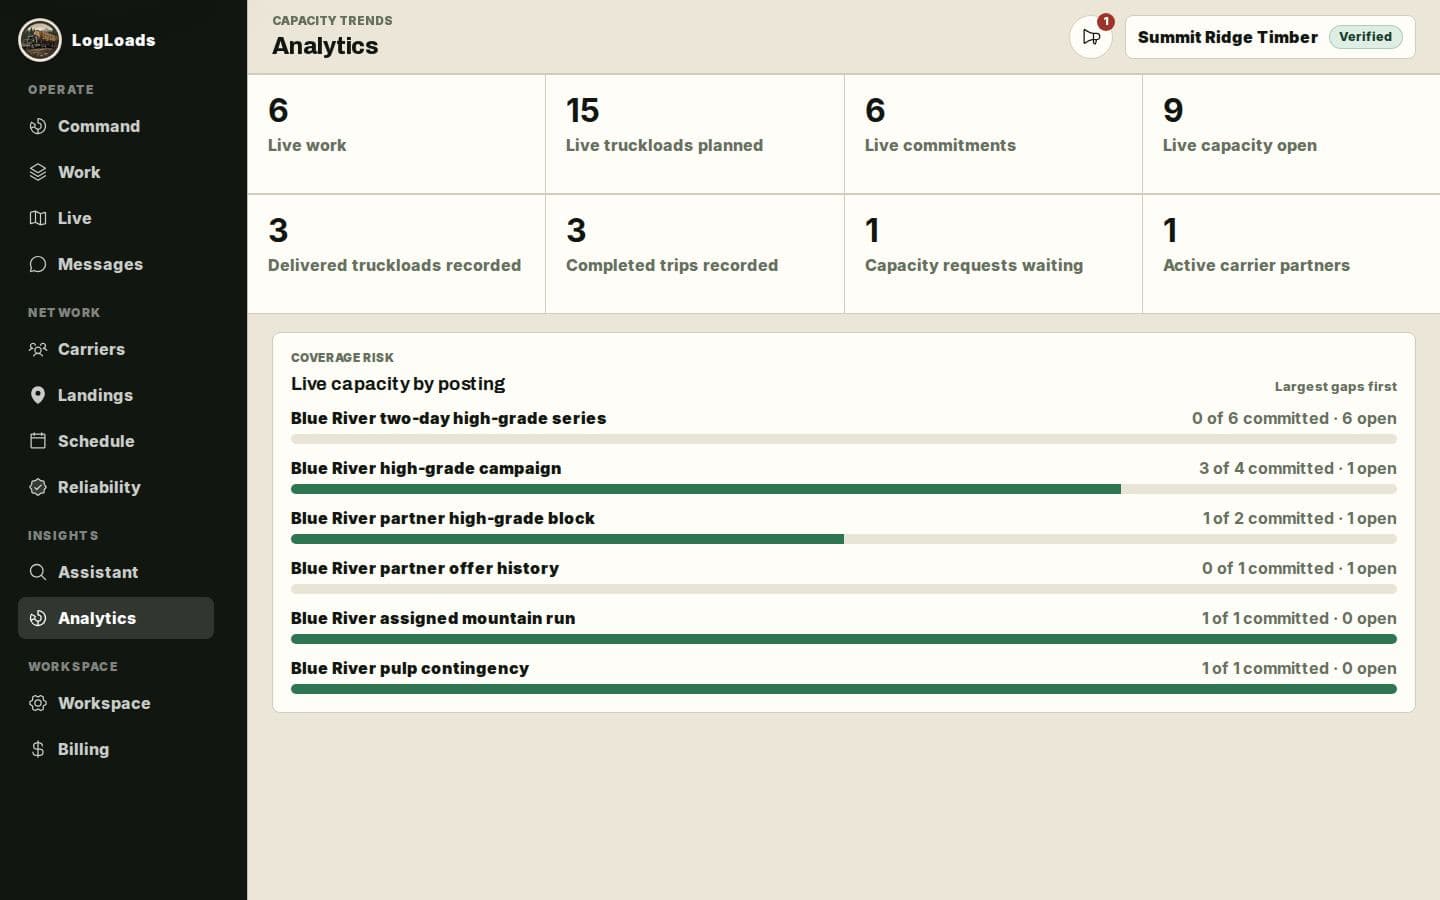The width and height of the screenshot is (1440, 900).
Task: Open the Assistant page
Action: coord(116,572)
